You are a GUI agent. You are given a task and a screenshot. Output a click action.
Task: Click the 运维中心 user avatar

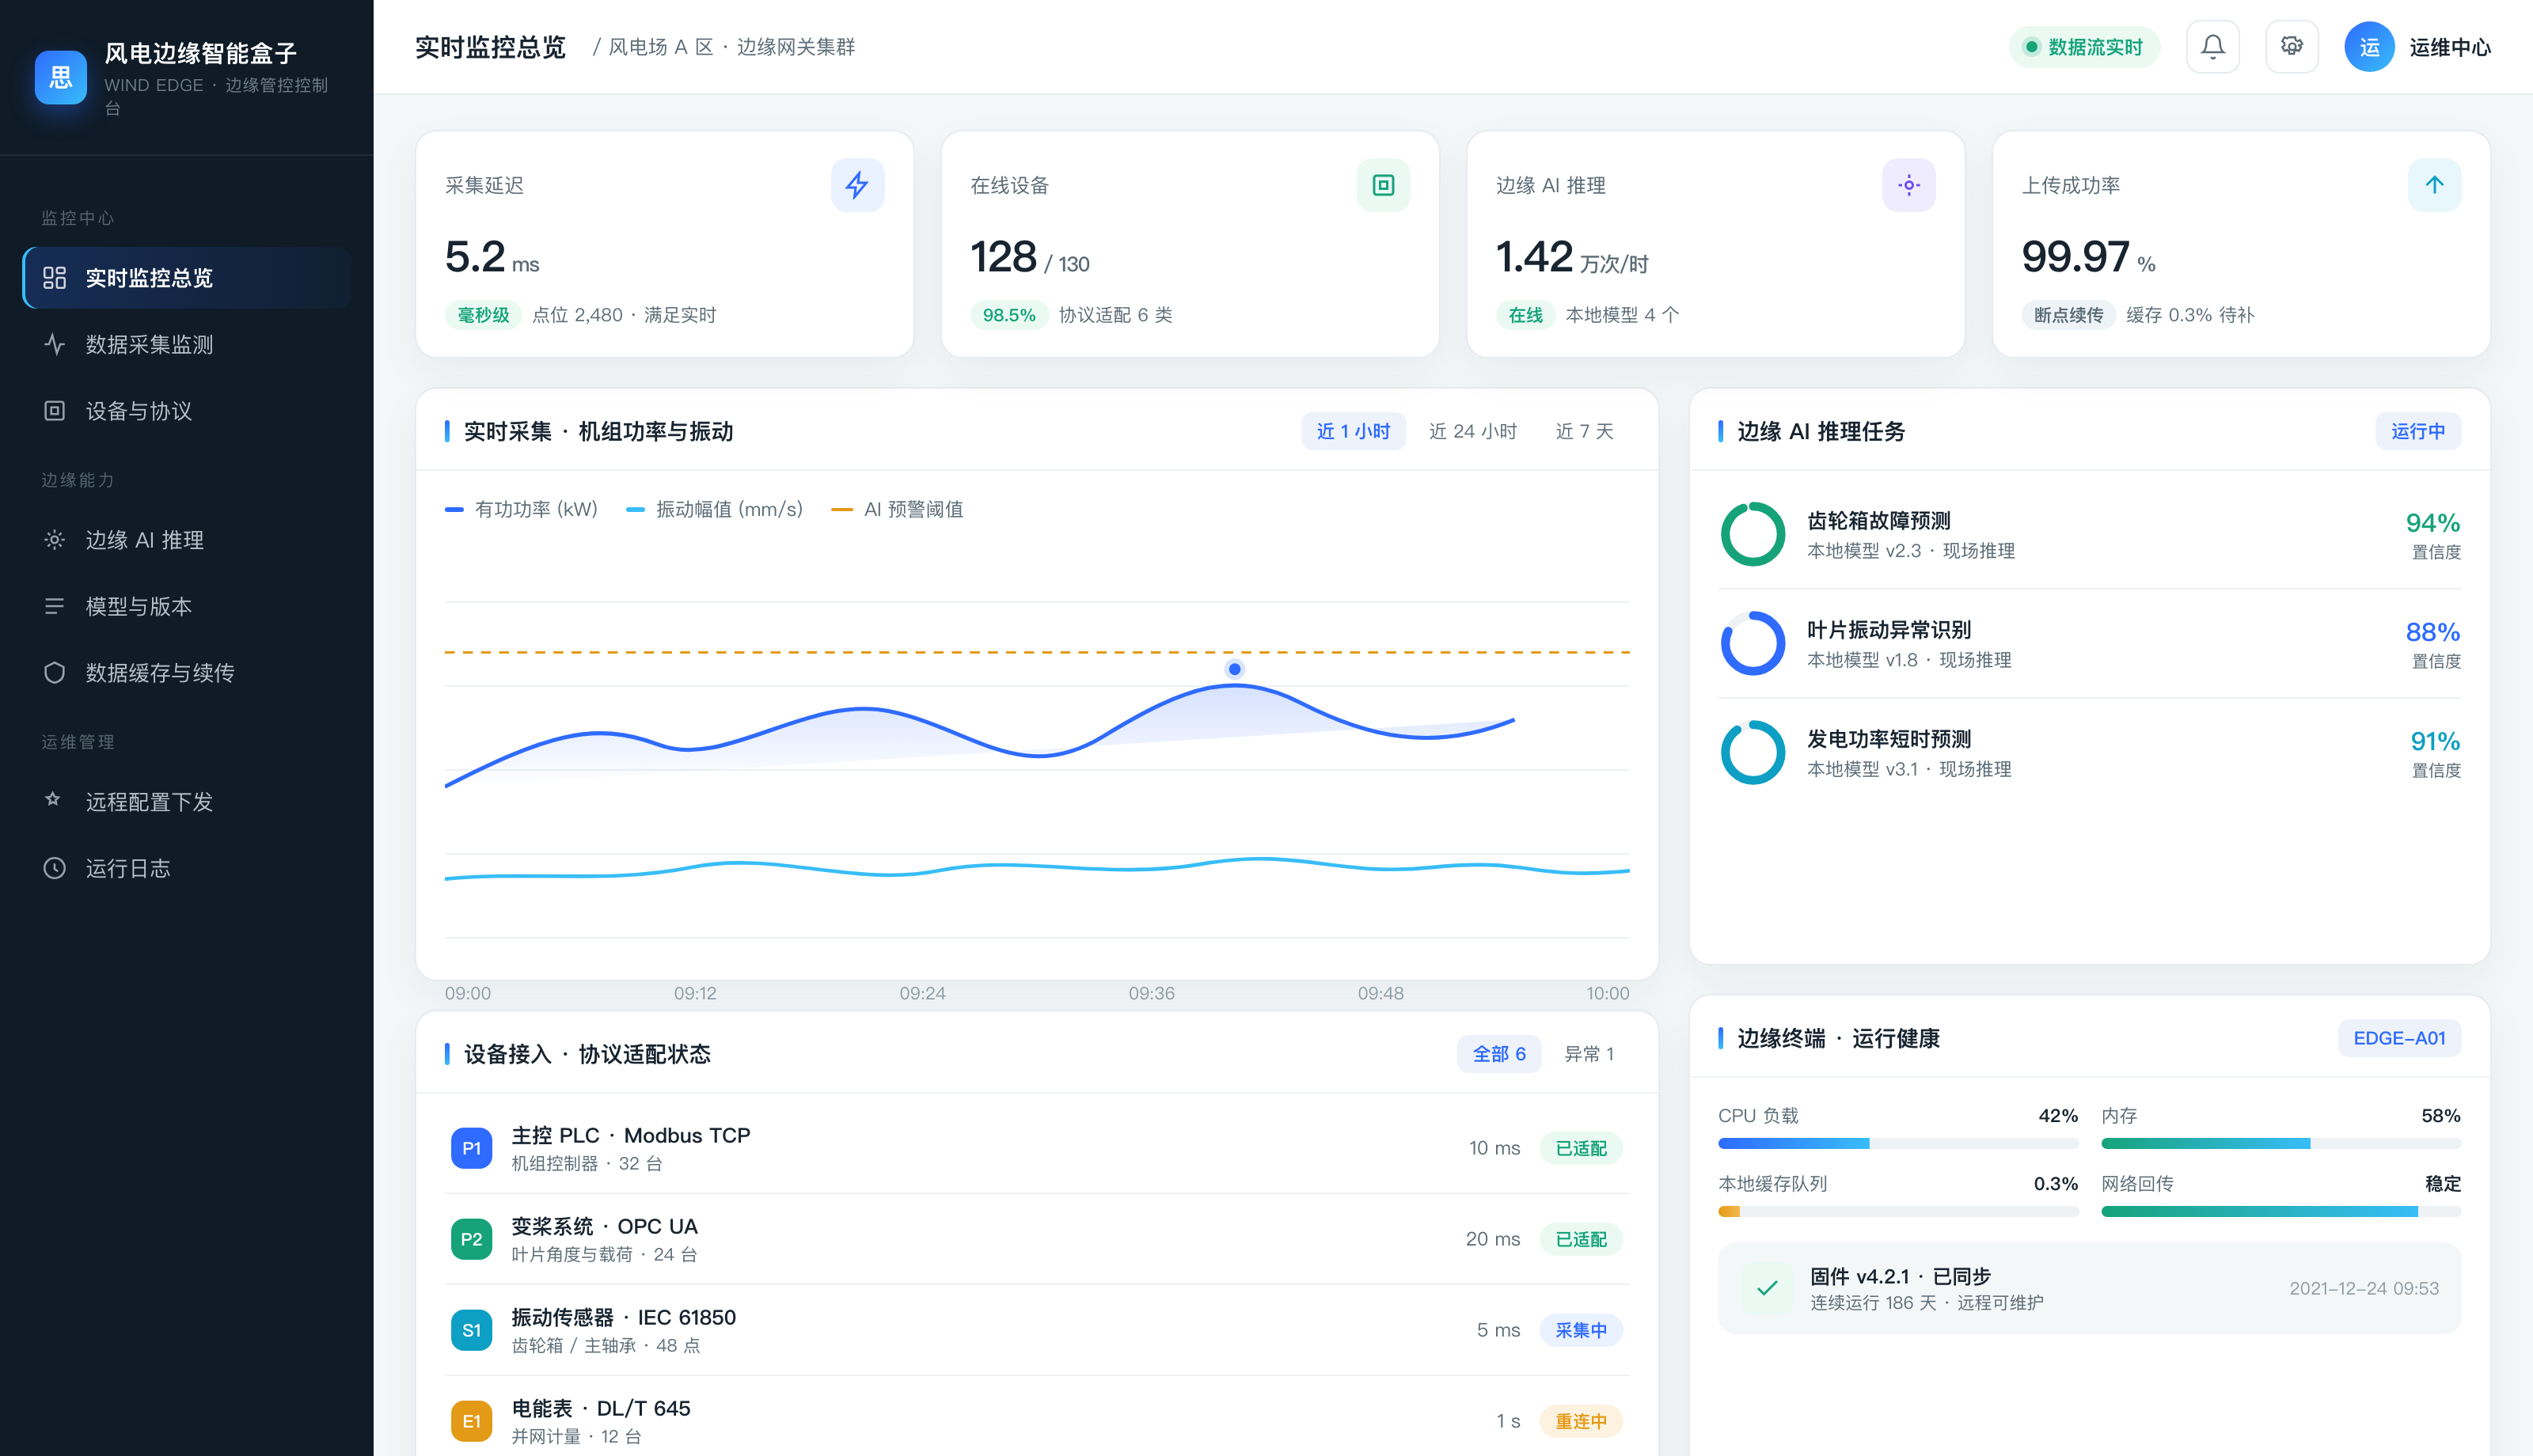2369,47
